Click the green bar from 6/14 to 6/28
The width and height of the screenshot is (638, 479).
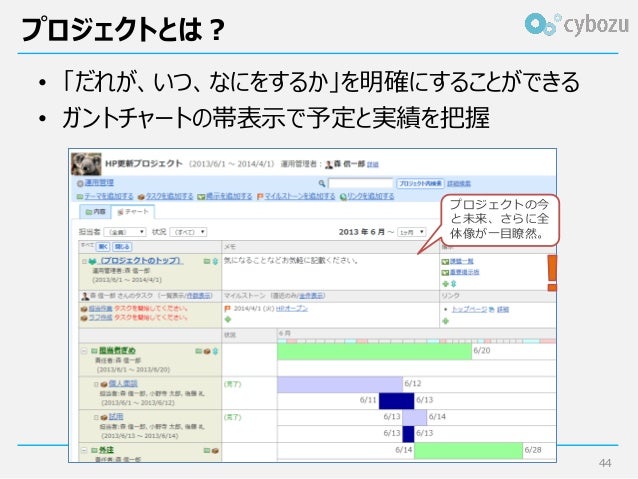coord(468,451)
